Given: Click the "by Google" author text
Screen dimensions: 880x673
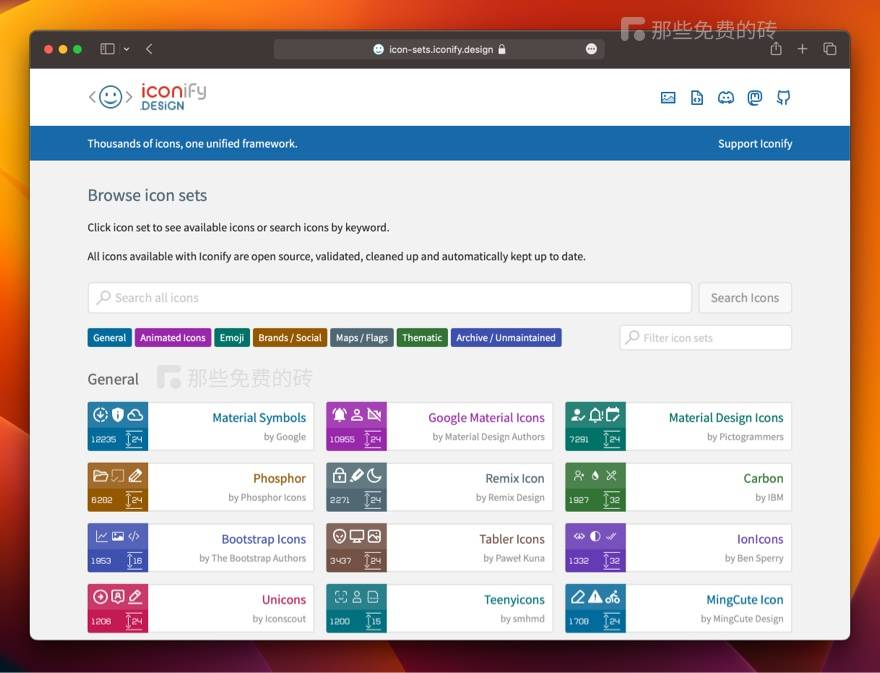Looking at the screenshot, I should point(285,437).
